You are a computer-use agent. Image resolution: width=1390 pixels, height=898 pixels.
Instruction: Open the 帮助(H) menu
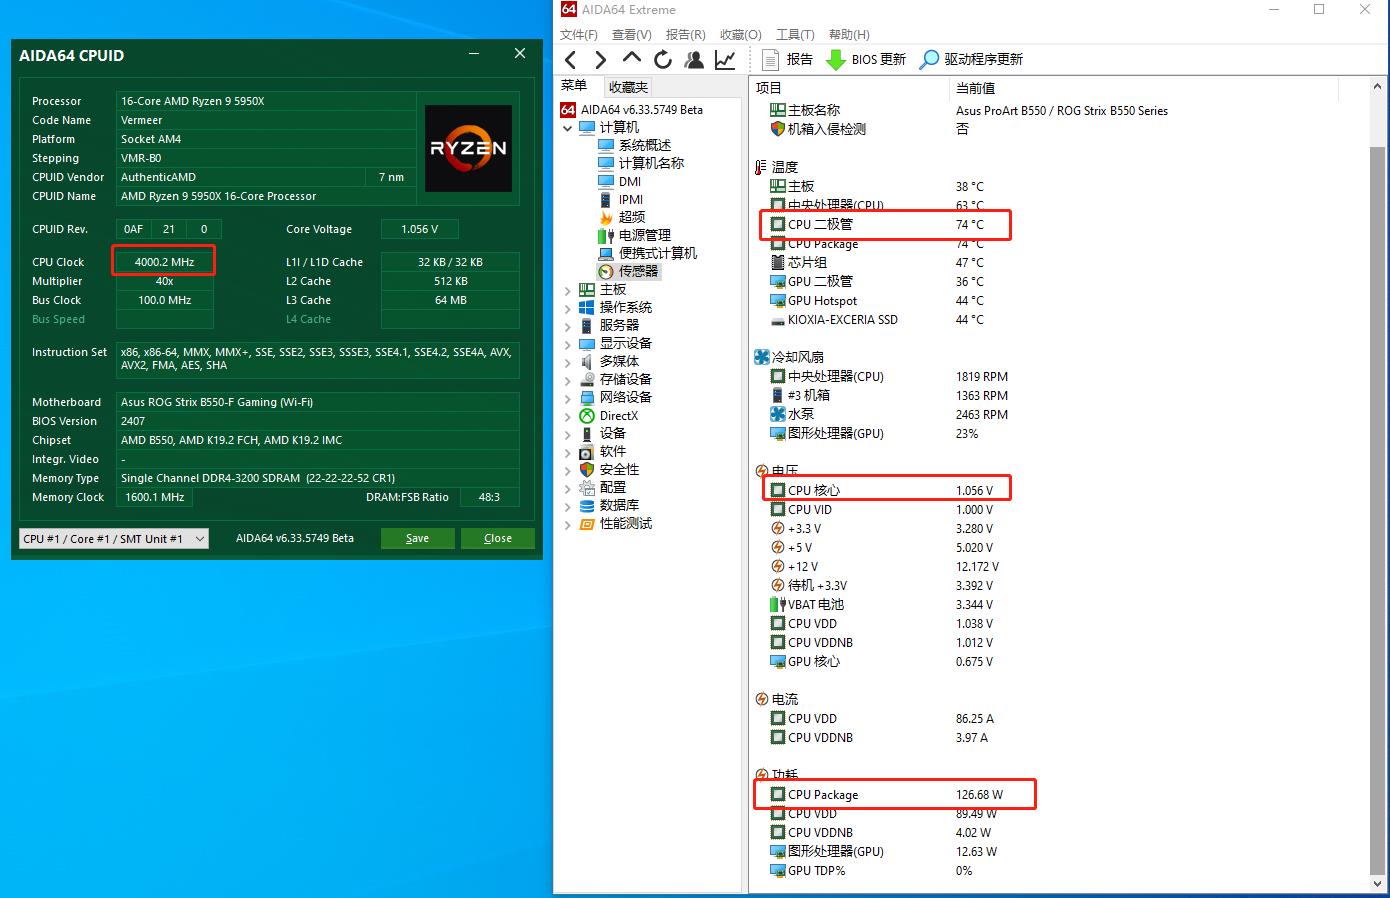click(850, 35)
